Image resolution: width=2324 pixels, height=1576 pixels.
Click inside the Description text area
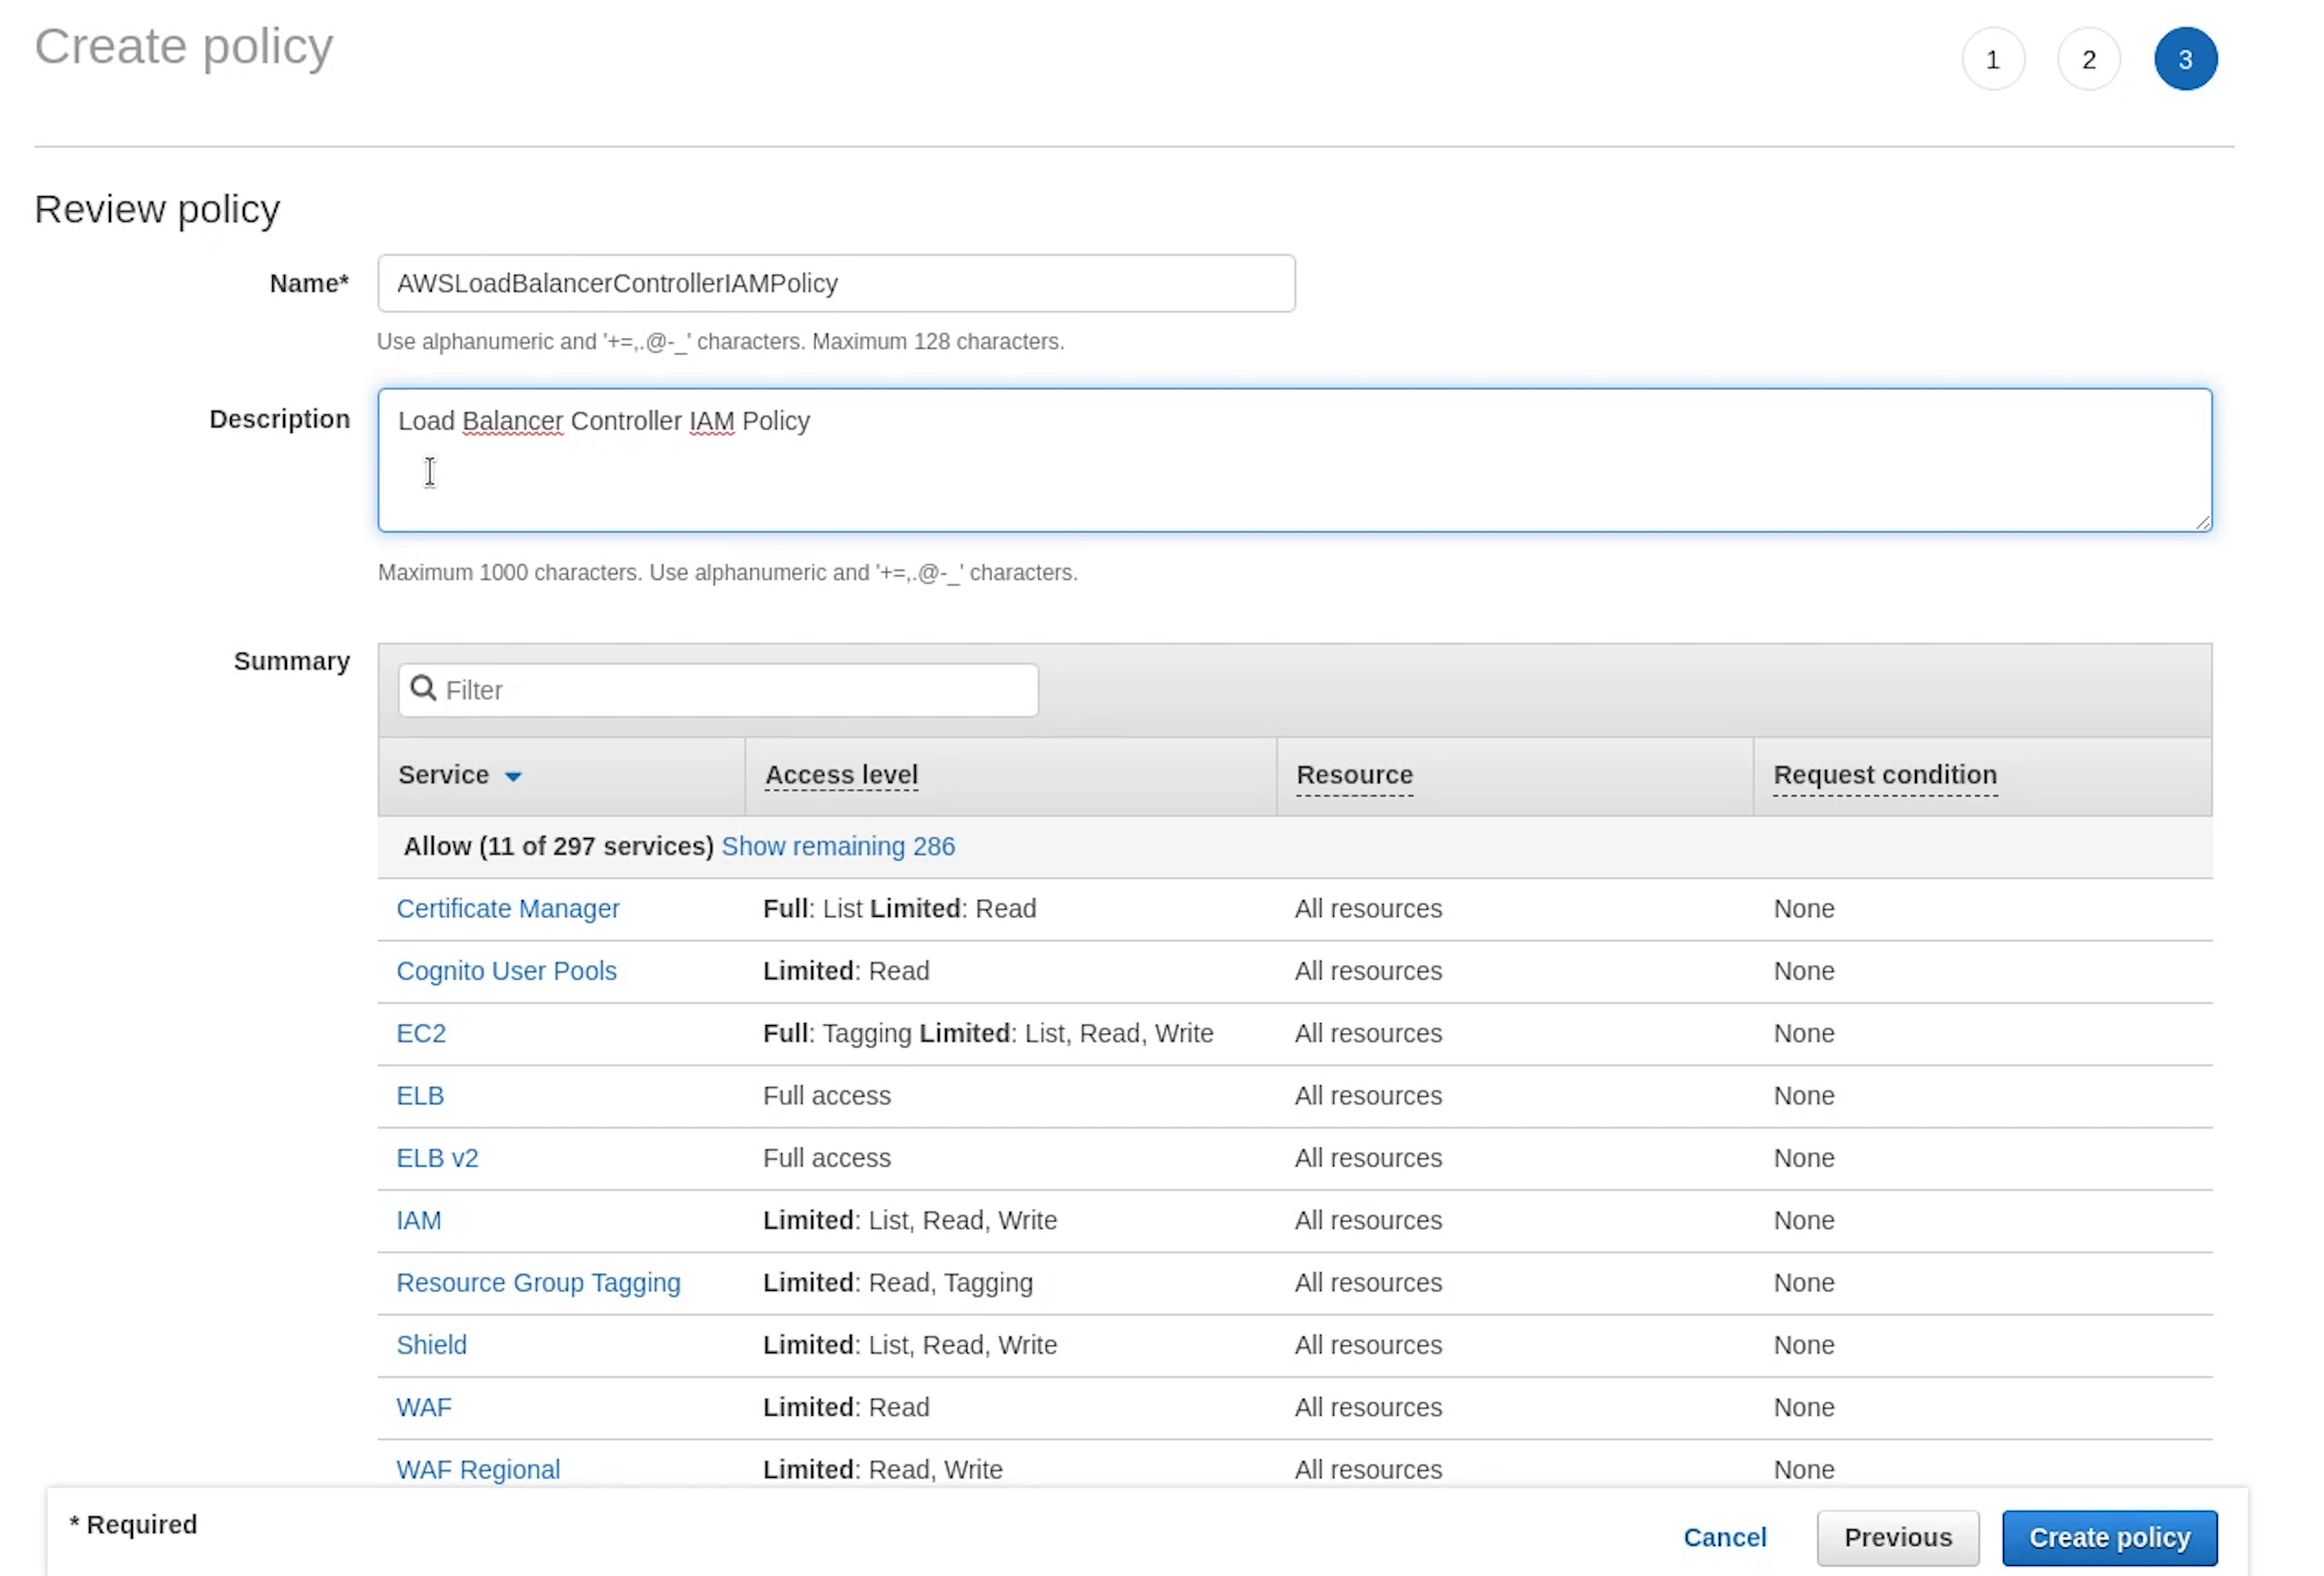[x=1294, y=460]
